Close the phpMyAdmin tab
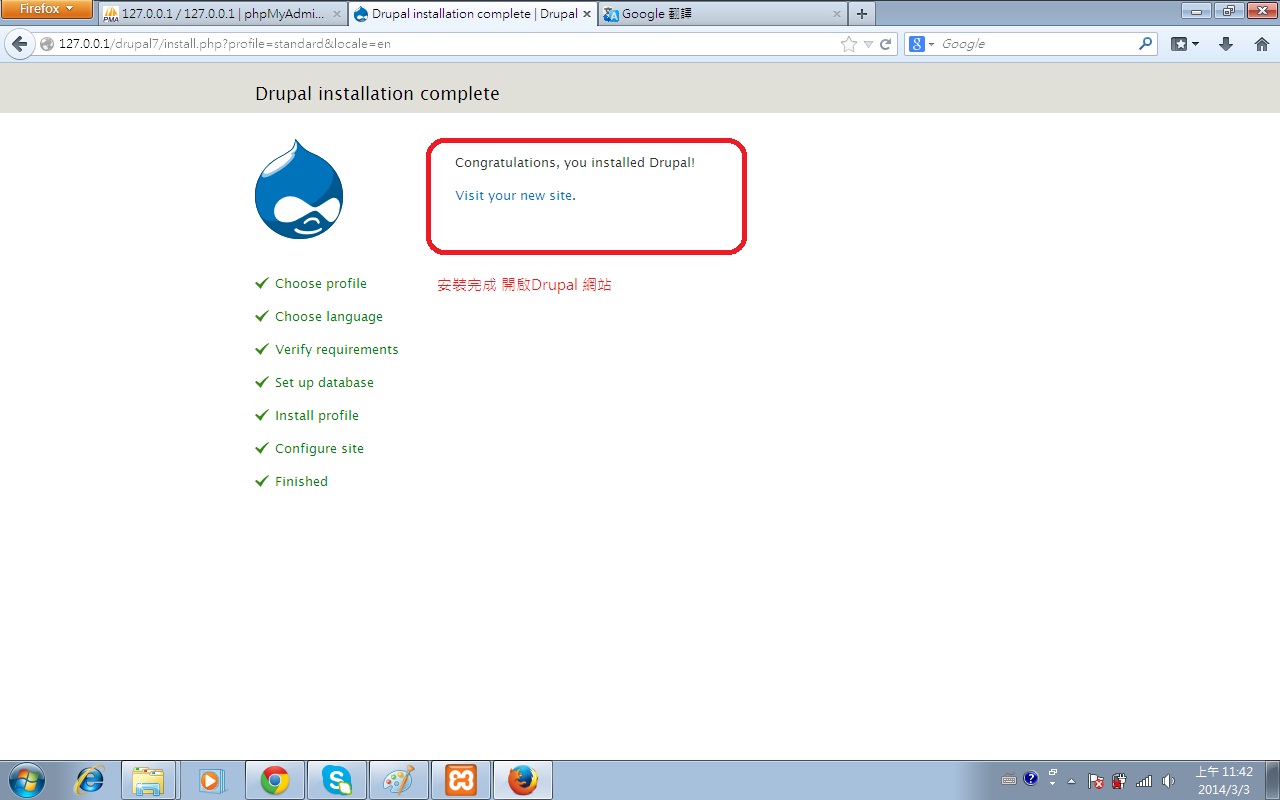 pyautogui.click(x=337, y=14)
